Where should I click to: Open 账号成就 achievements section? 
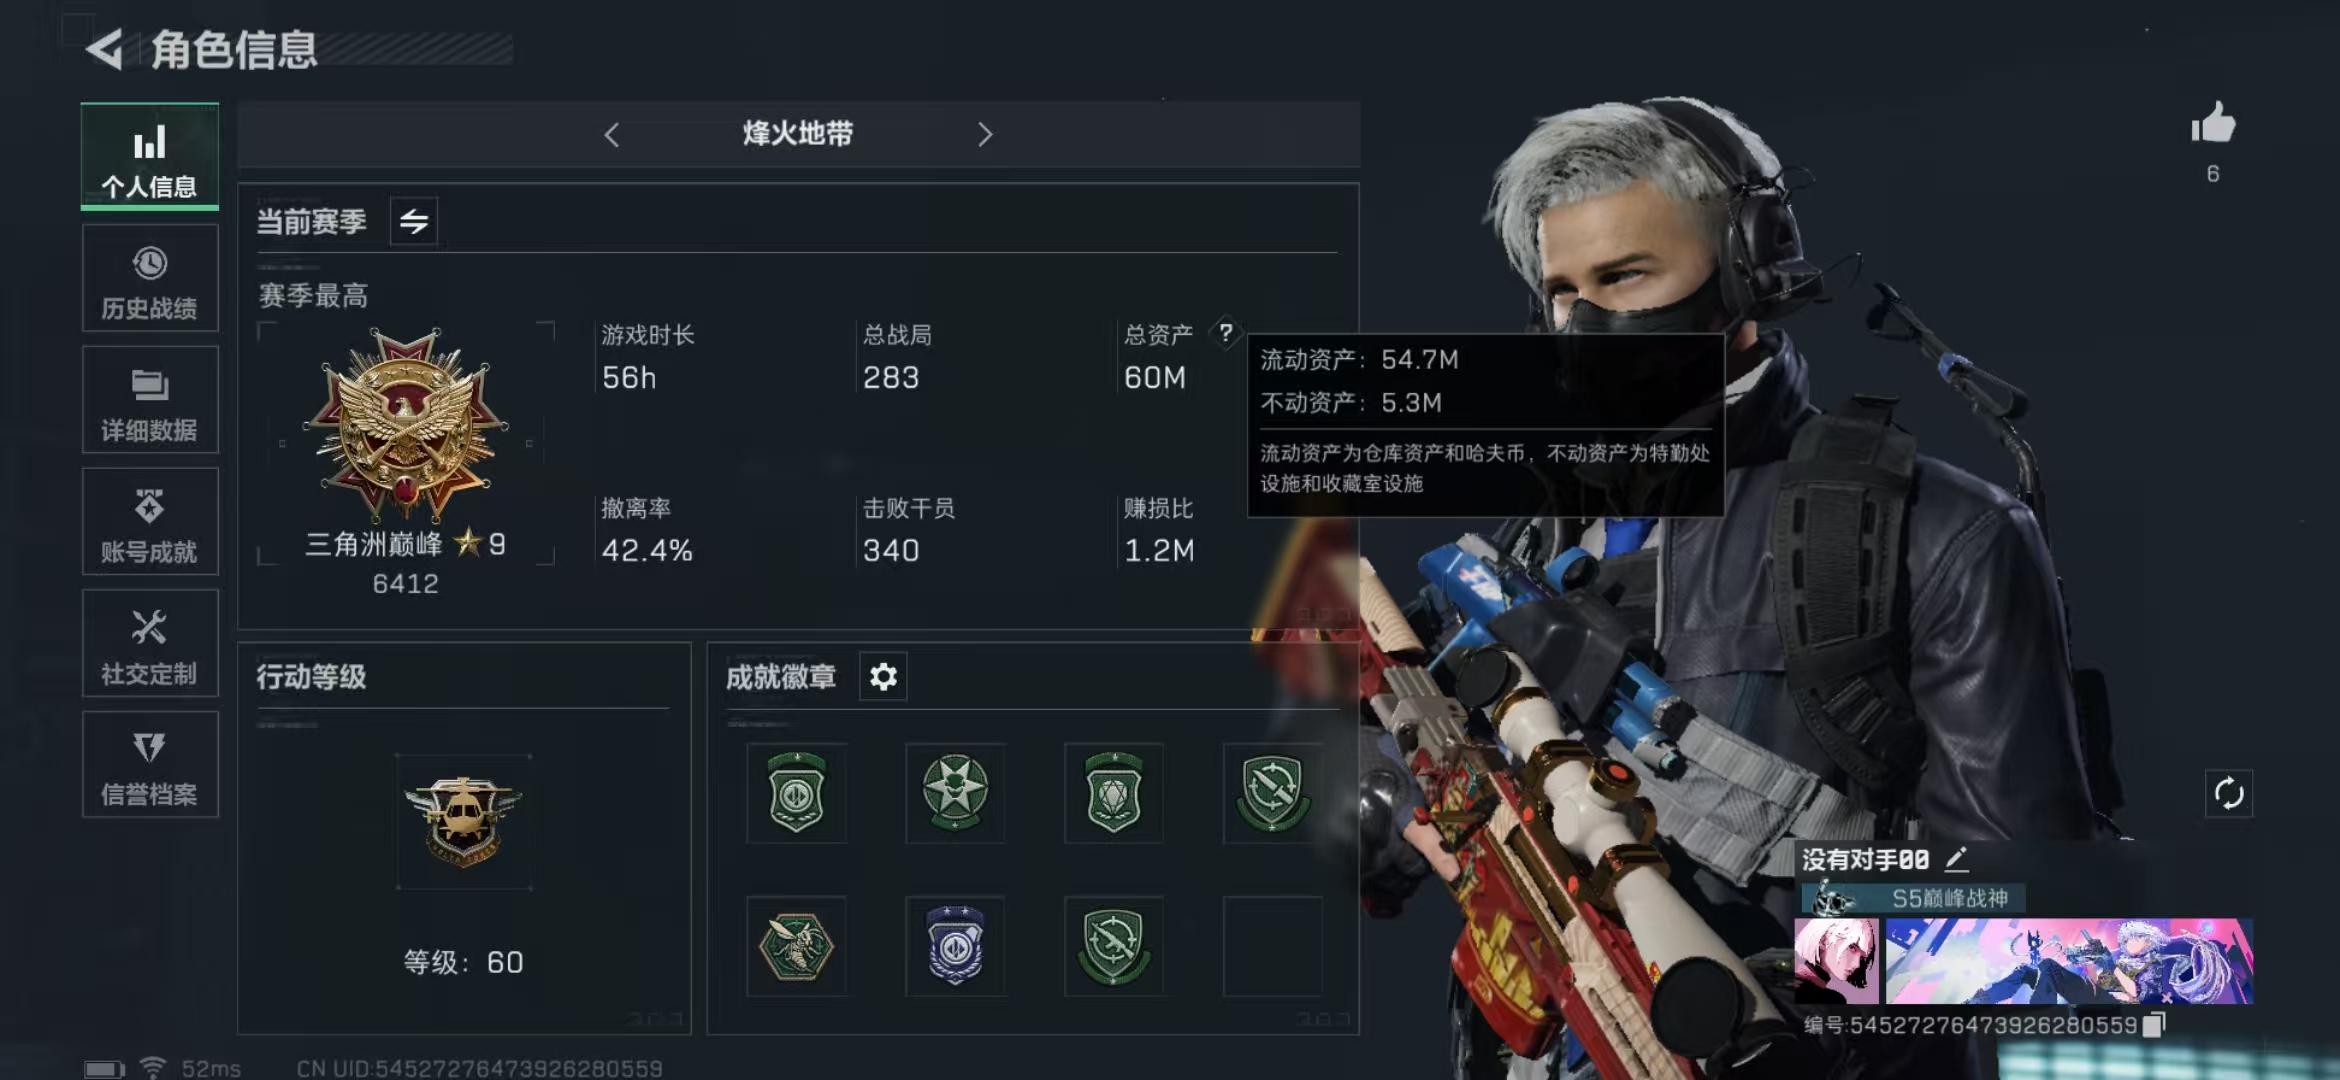point(150,522)
